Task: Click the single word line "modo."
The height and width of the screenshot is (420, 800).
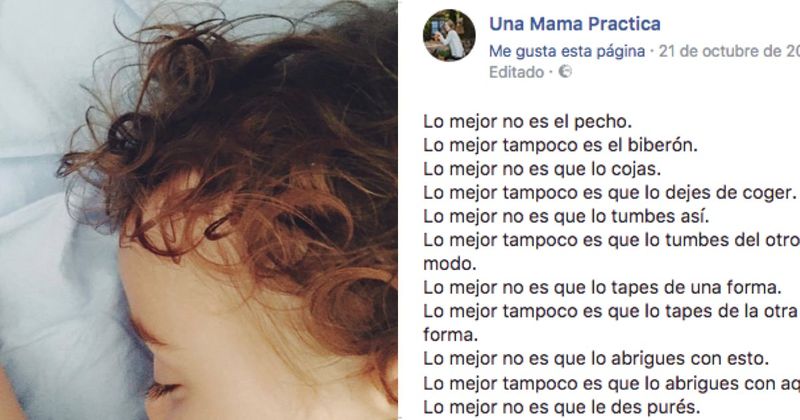Action: coord(449,264)
